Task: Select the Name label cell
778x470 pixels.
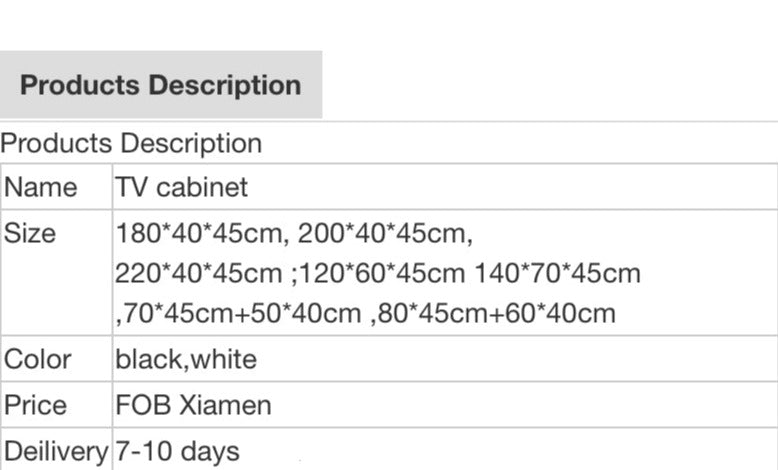Action: coord(41,188)
